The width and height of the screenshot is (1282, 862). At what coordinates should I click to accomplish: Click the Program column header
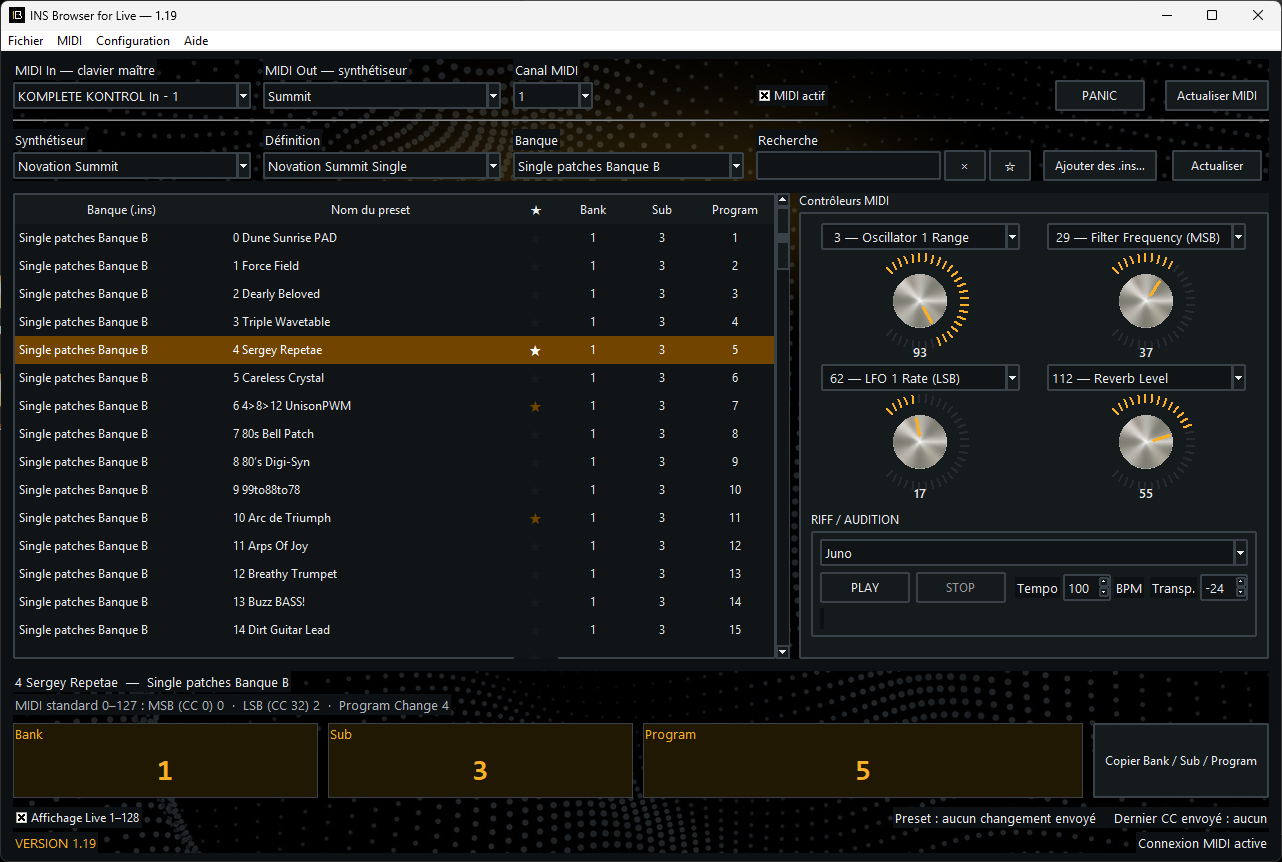735,210
